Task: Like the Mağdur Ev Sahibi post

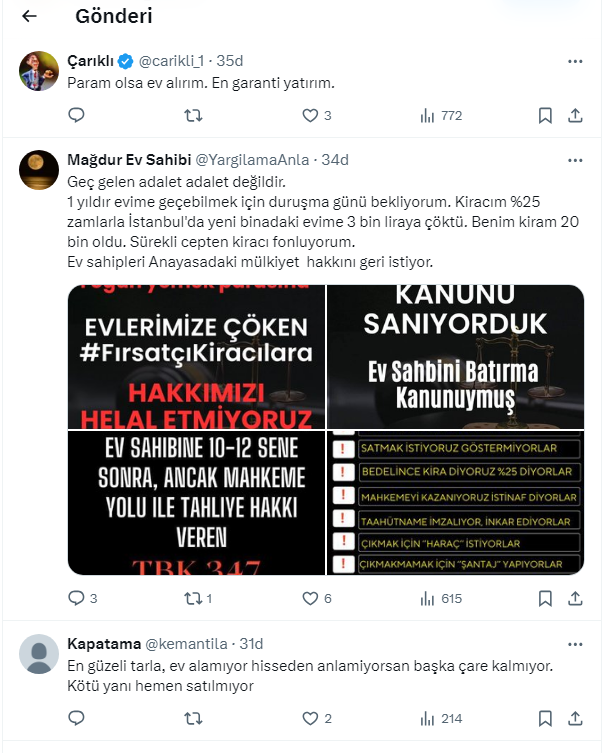Action: point(317,598)
